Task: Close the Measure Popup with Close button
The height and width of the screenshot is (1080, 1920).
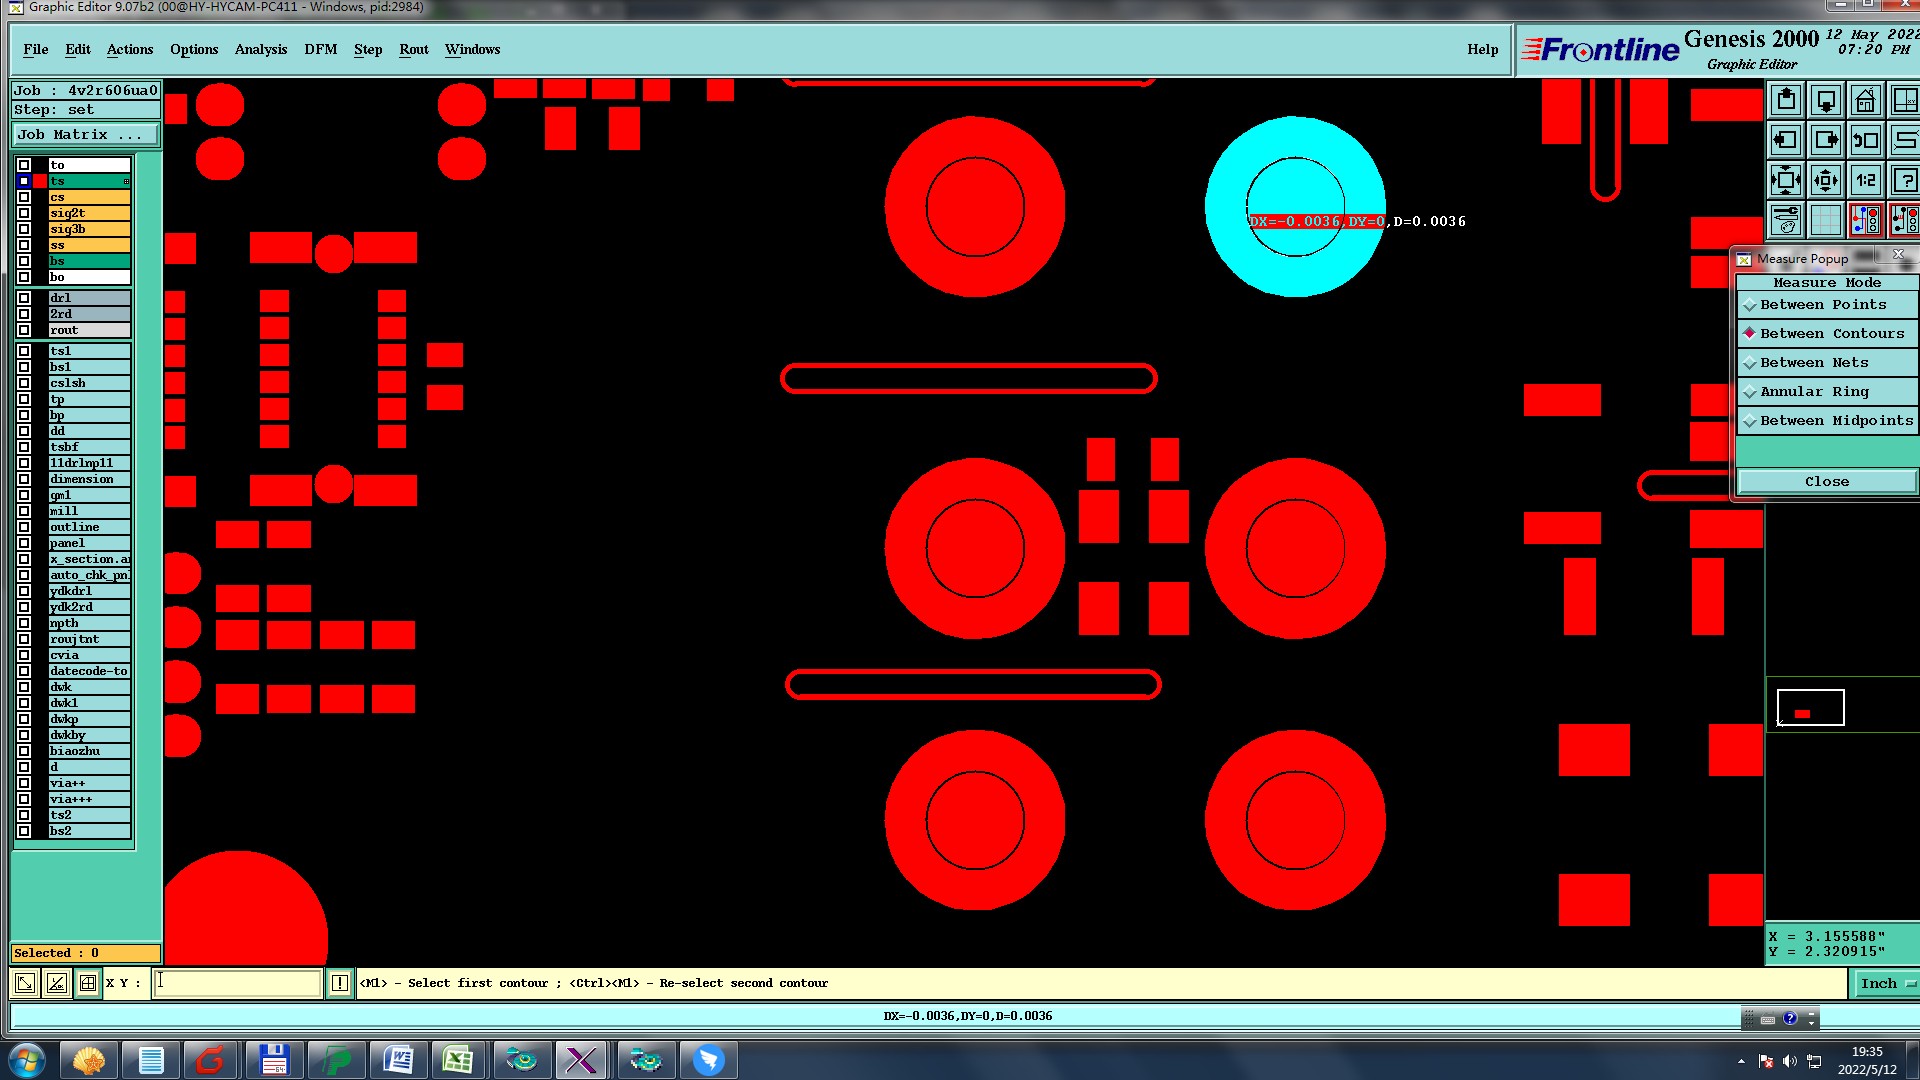Action: click(x=1826, y=482)
